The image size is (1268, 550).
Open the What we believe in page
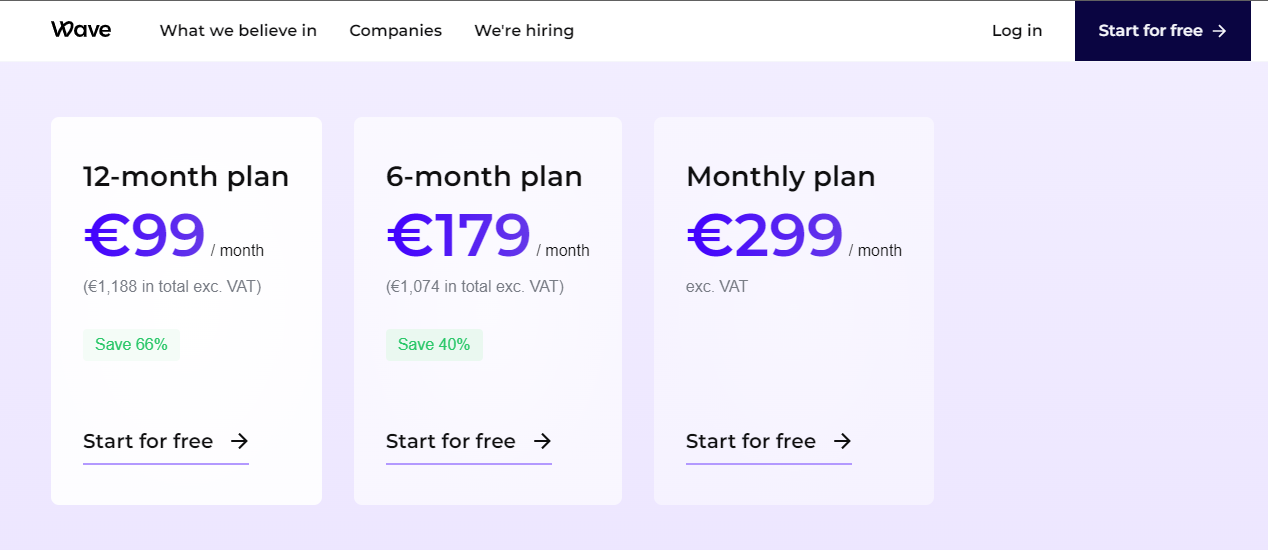click(238, 31)
